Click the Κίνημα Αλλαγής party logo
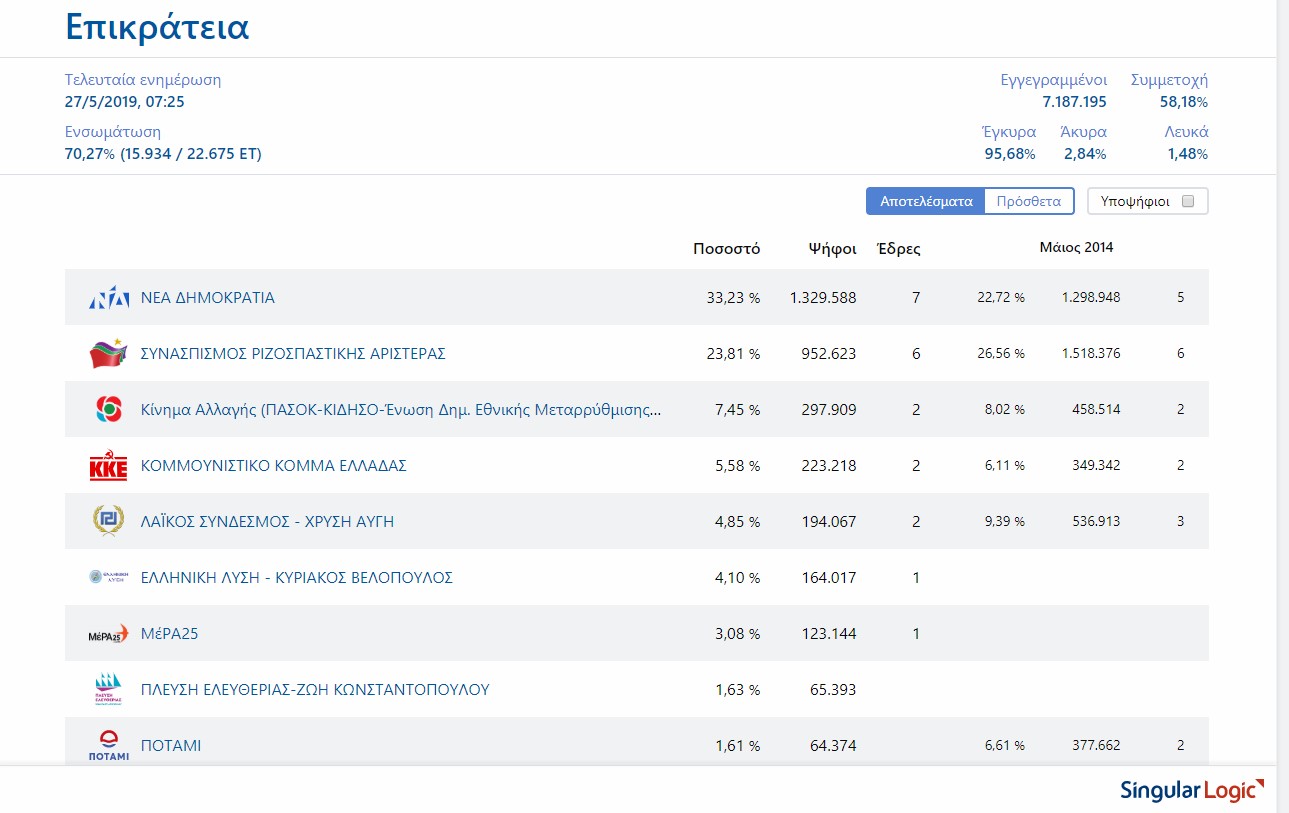1289x813 pixels. click(108, 410)
